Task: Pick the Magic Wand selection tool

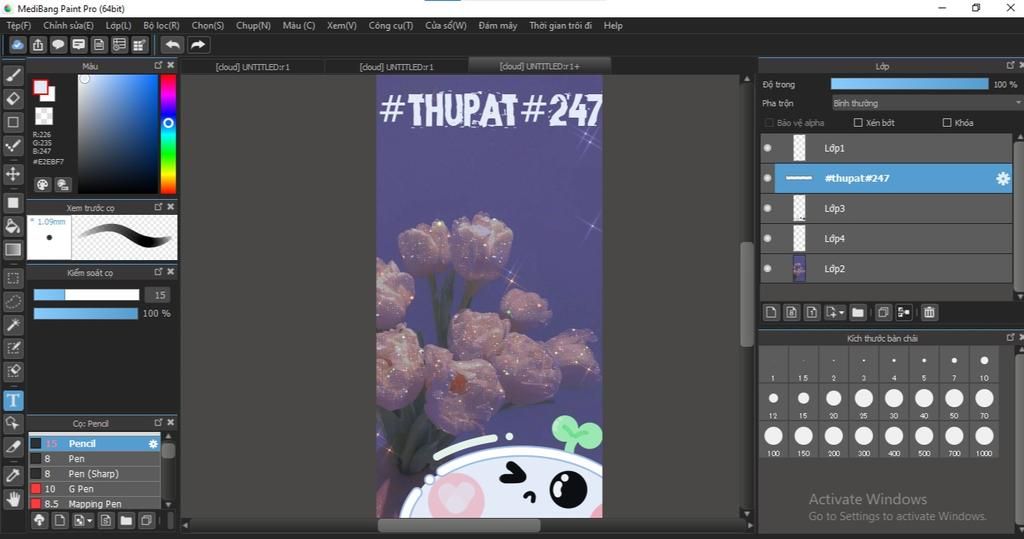Action: point(13,325)
